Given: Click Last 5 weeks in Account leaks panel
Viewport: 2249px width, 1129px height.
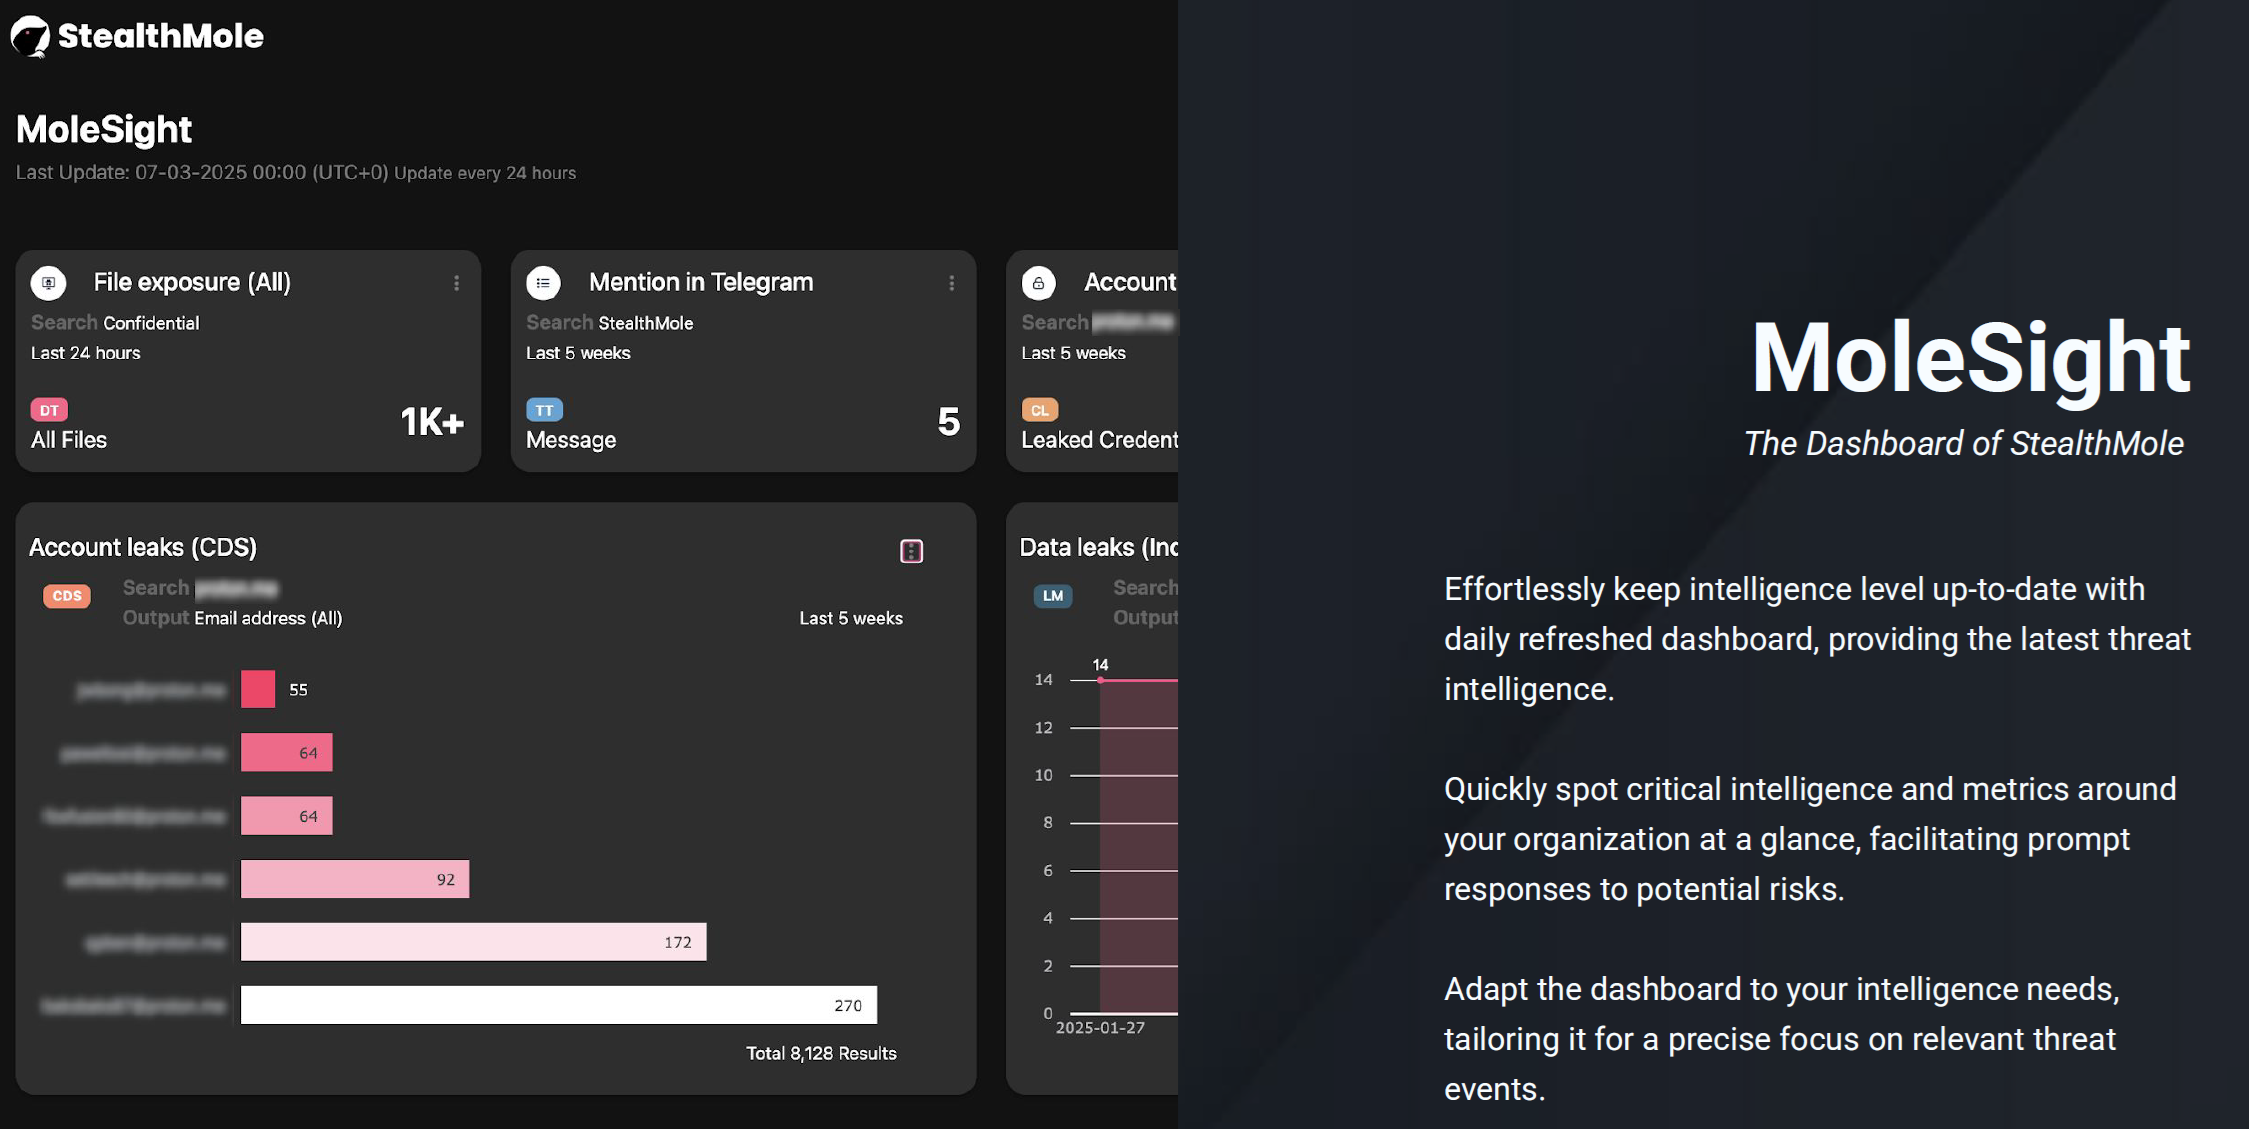Looking at the screenshot, I should click(851, 618).
